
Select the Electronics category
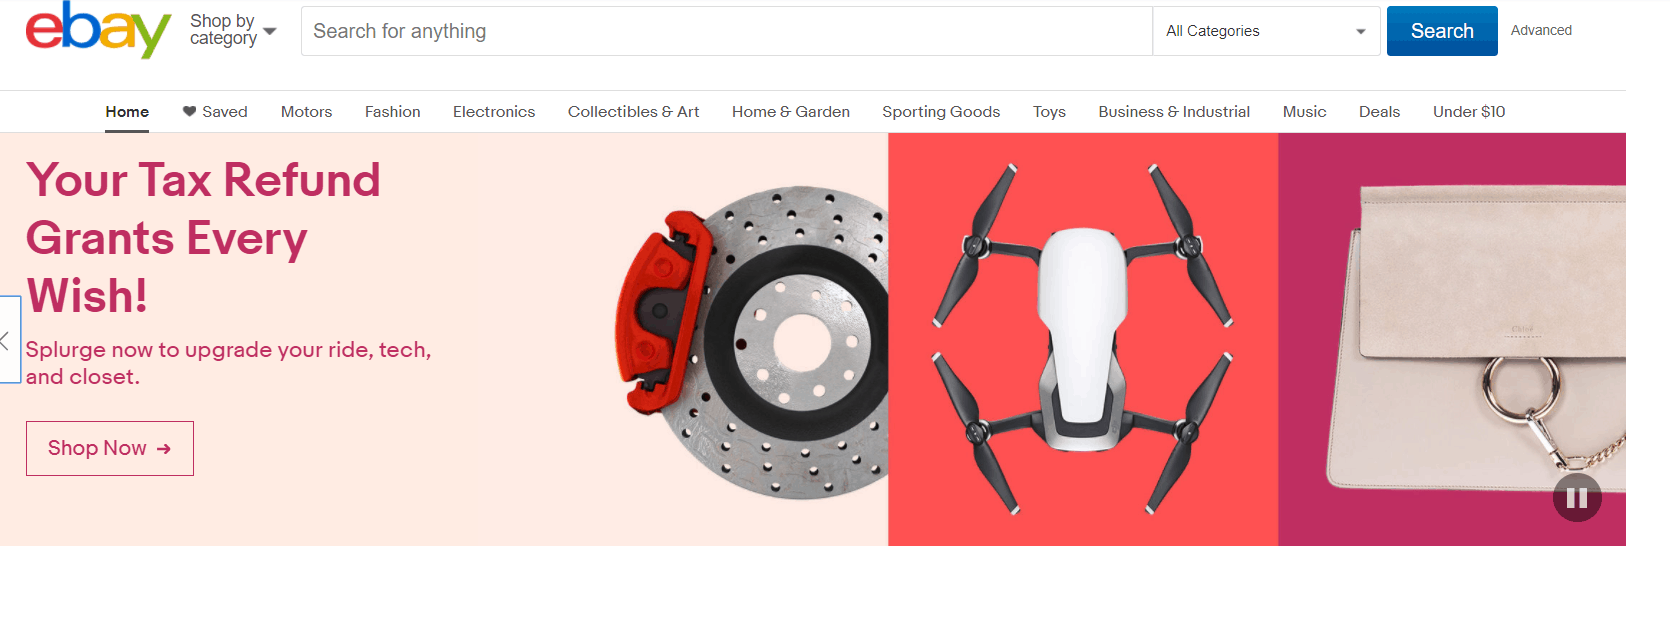click(494, 112)
